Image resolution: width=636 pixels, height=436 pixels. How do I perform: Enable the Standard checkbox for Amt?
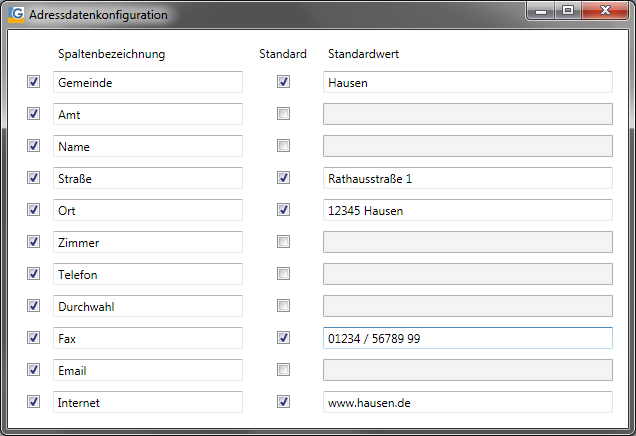[284, 114]
